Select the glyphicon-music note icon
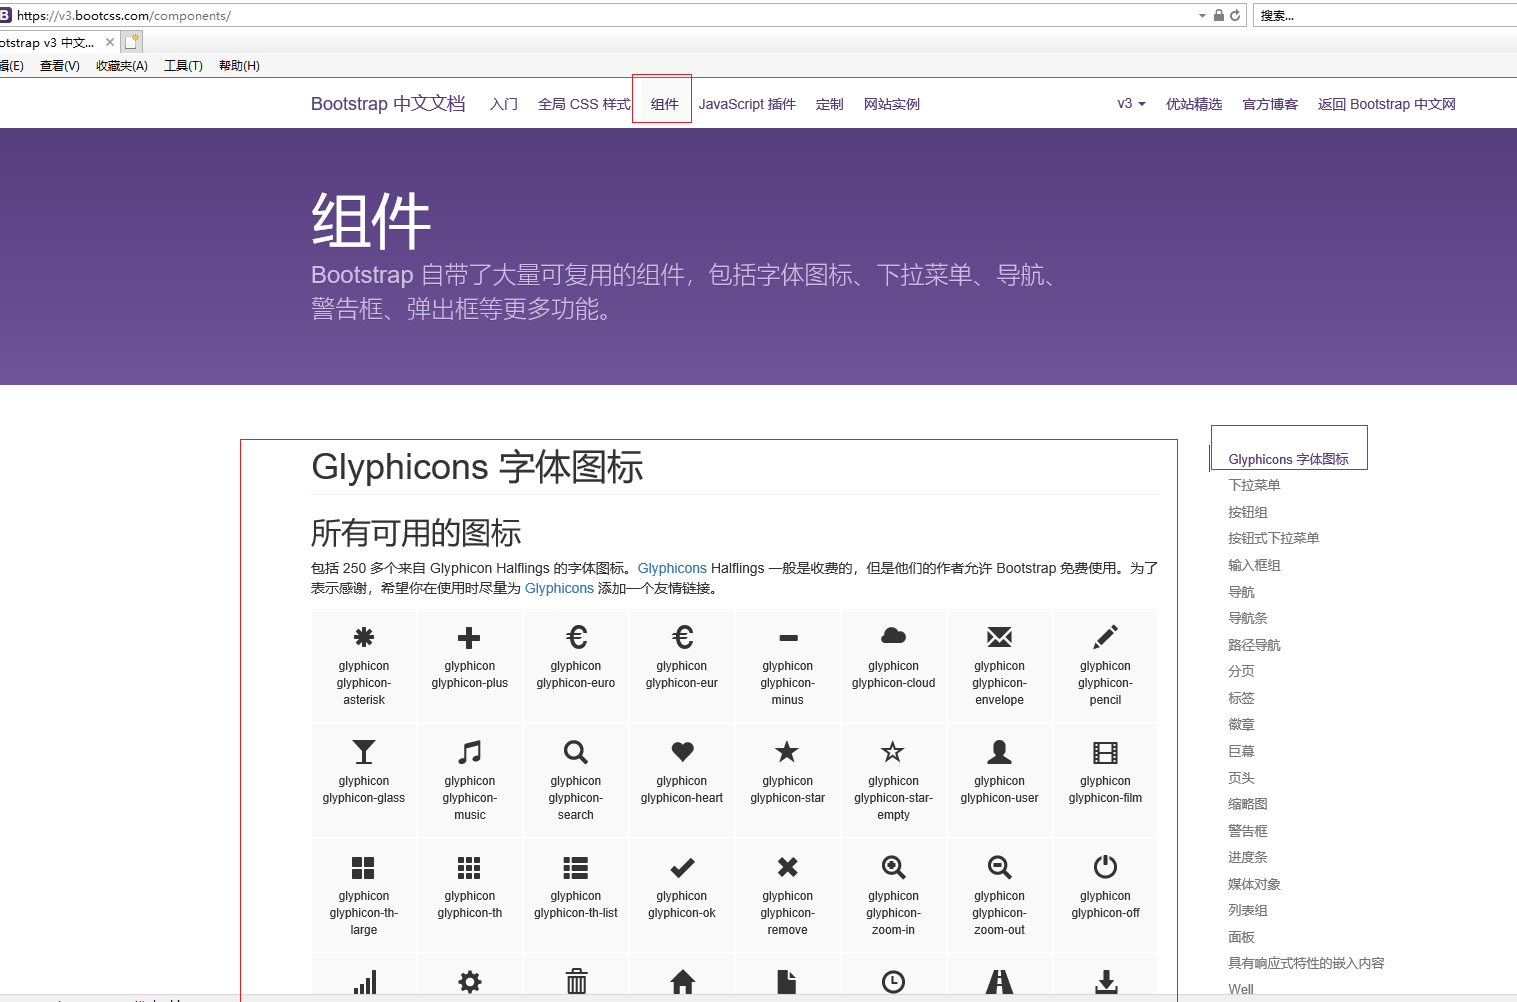 click(x=469, y=752)
